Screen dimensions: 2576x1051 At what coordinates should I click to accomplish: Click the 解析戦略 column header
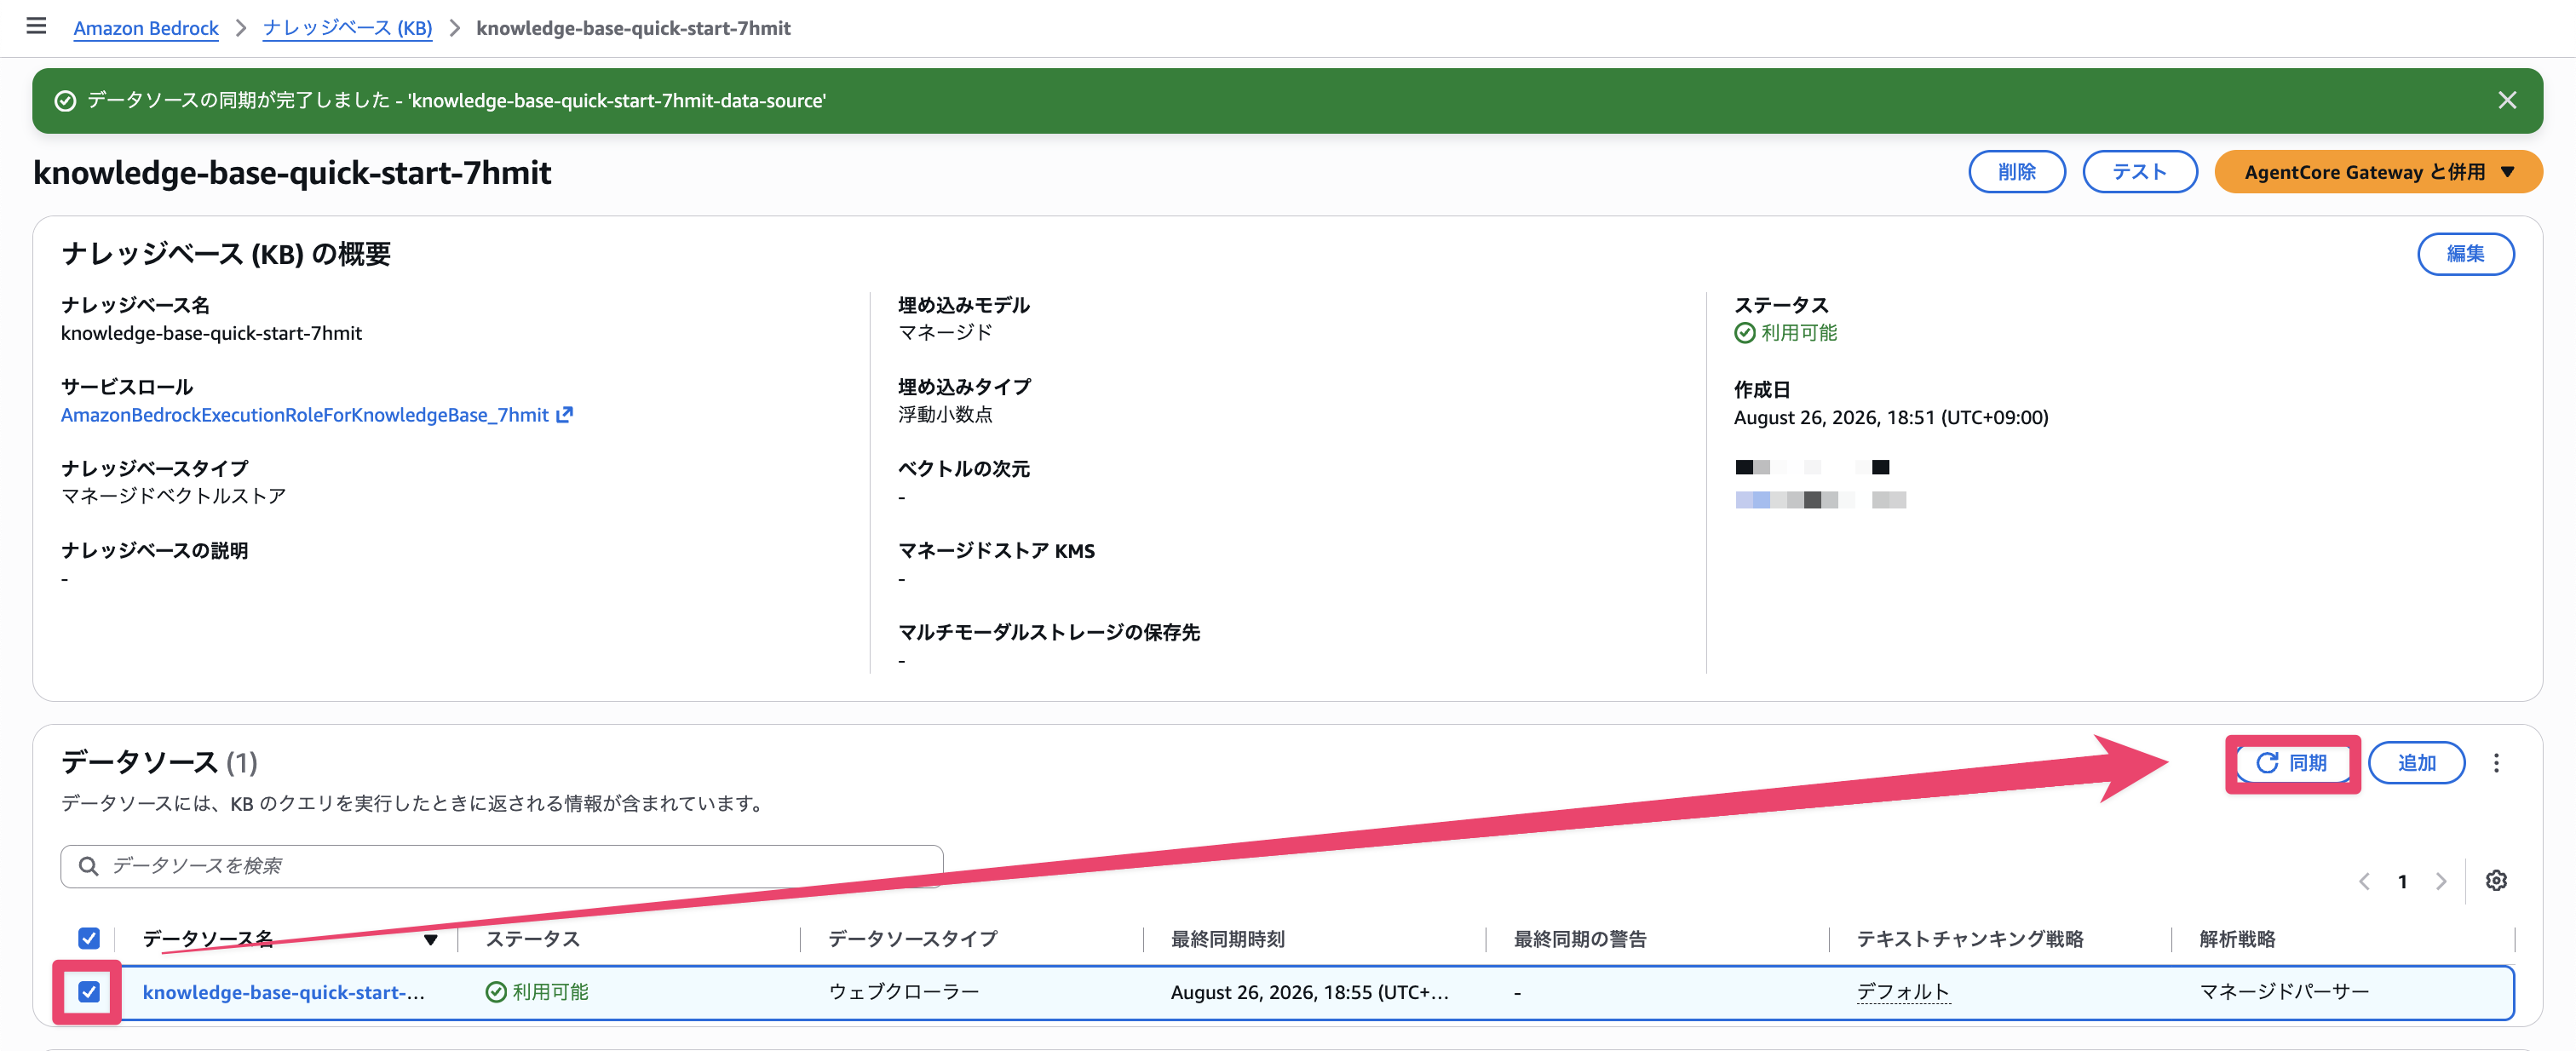pos(2237,939)
